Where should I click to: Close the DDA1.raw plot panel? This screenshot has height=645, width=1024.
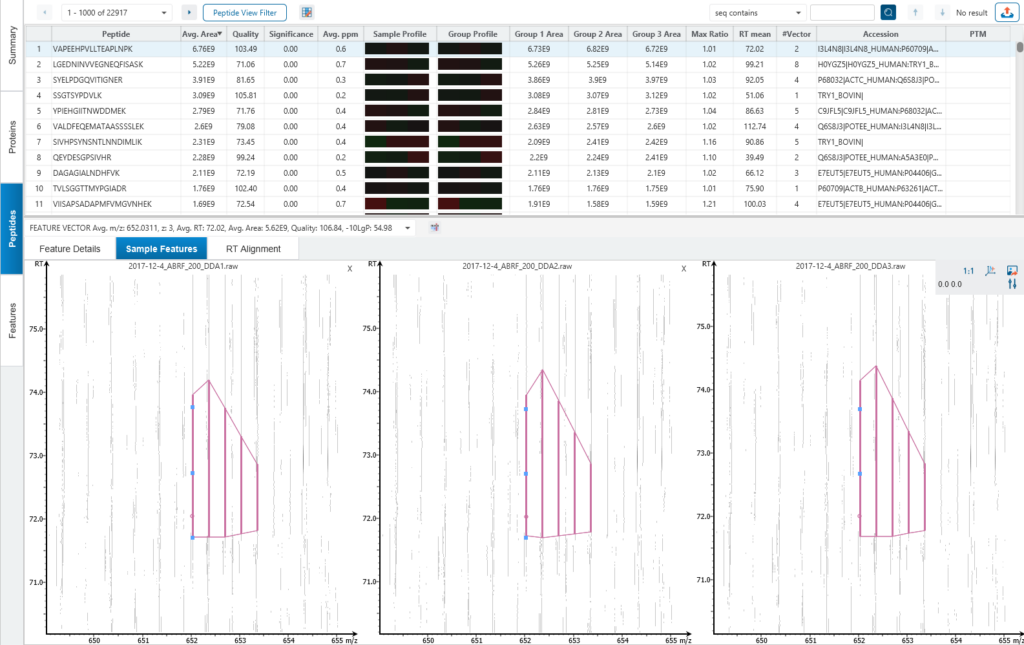350,268
